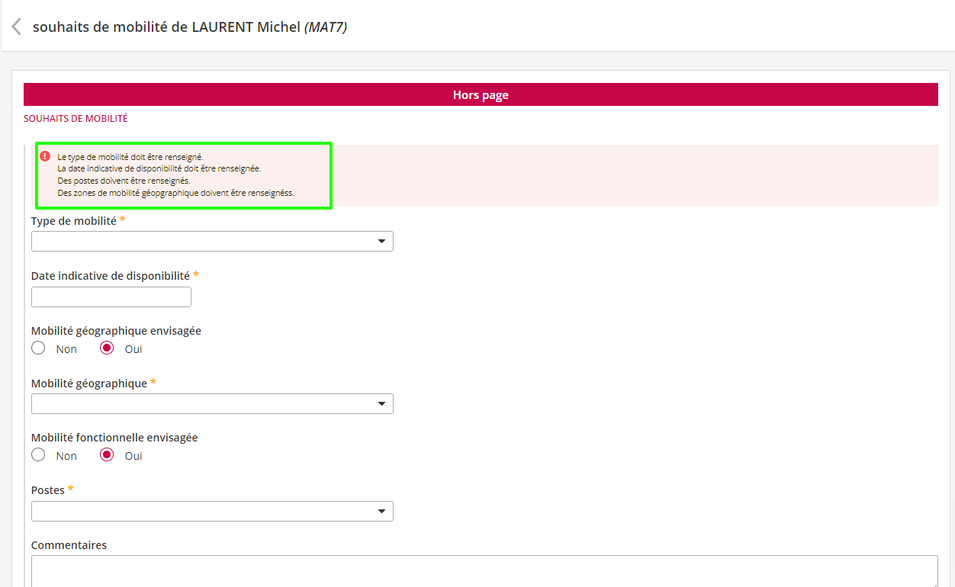Click the SOUHAITS DE MOBILITÉ section heading

[x=76, y=119]
